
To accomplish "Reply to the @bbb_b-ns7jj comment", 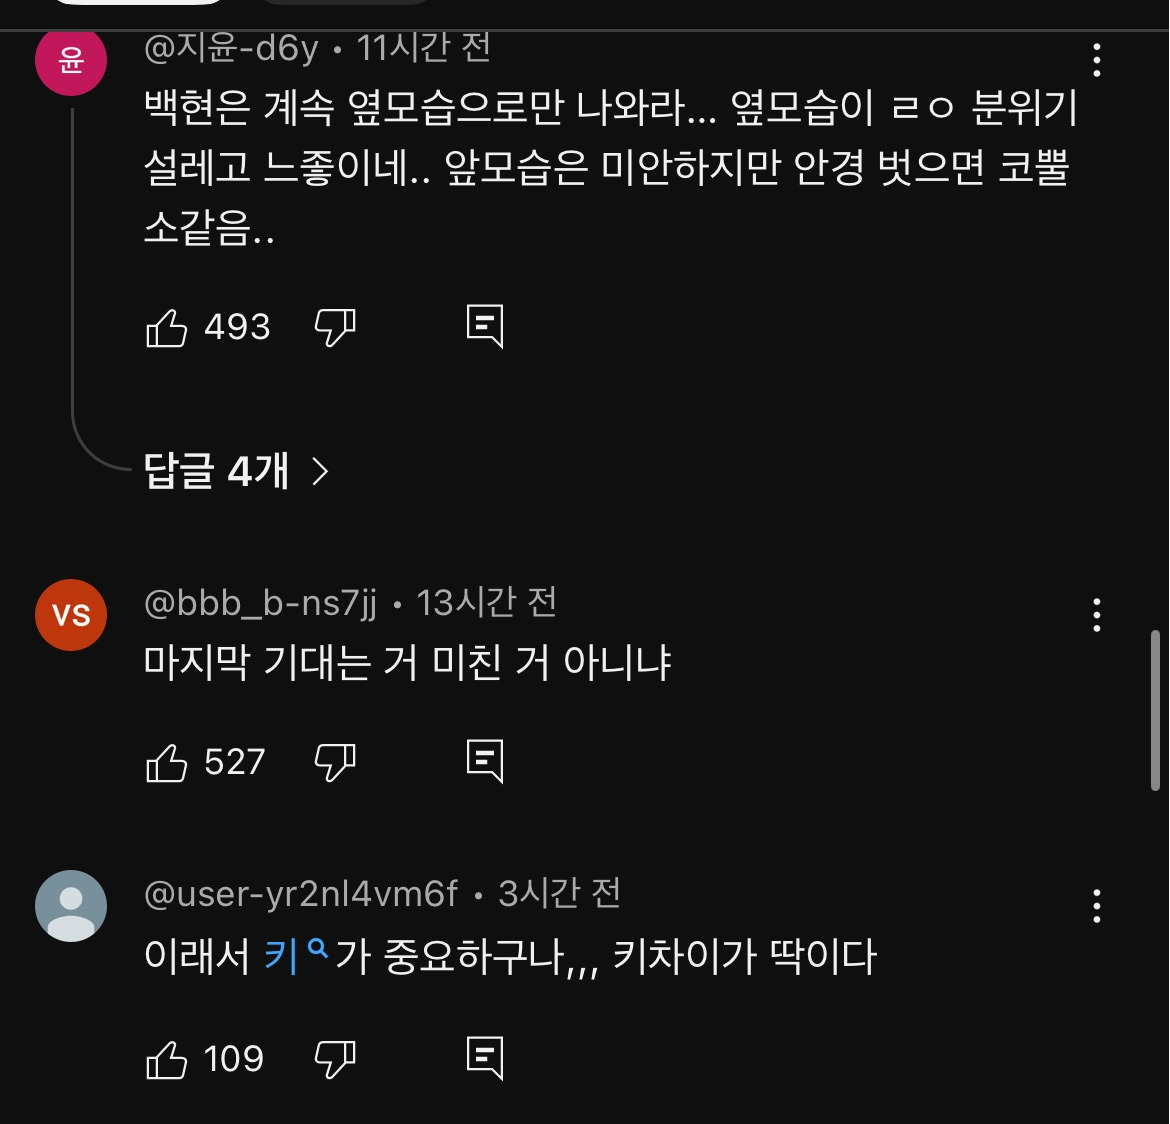I will [485, 762].
